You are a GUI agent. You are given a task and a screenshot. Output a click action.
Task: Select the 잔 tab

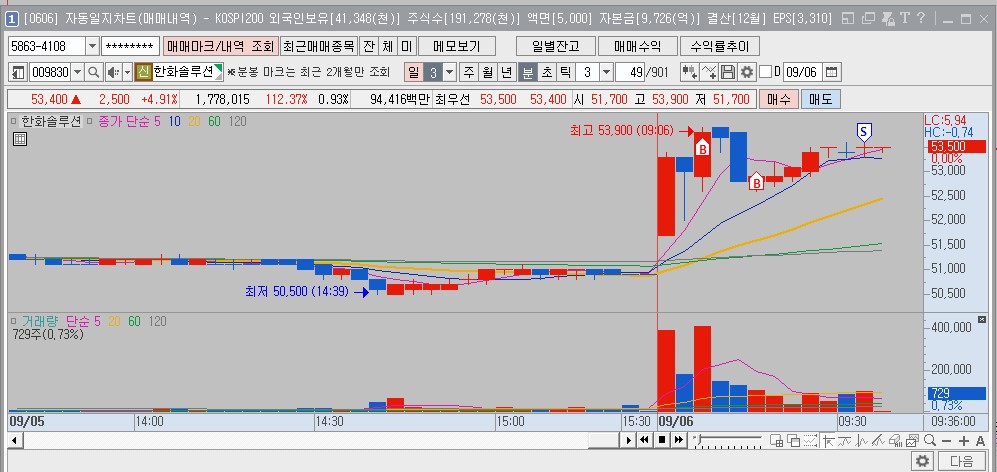click(369, 46)
